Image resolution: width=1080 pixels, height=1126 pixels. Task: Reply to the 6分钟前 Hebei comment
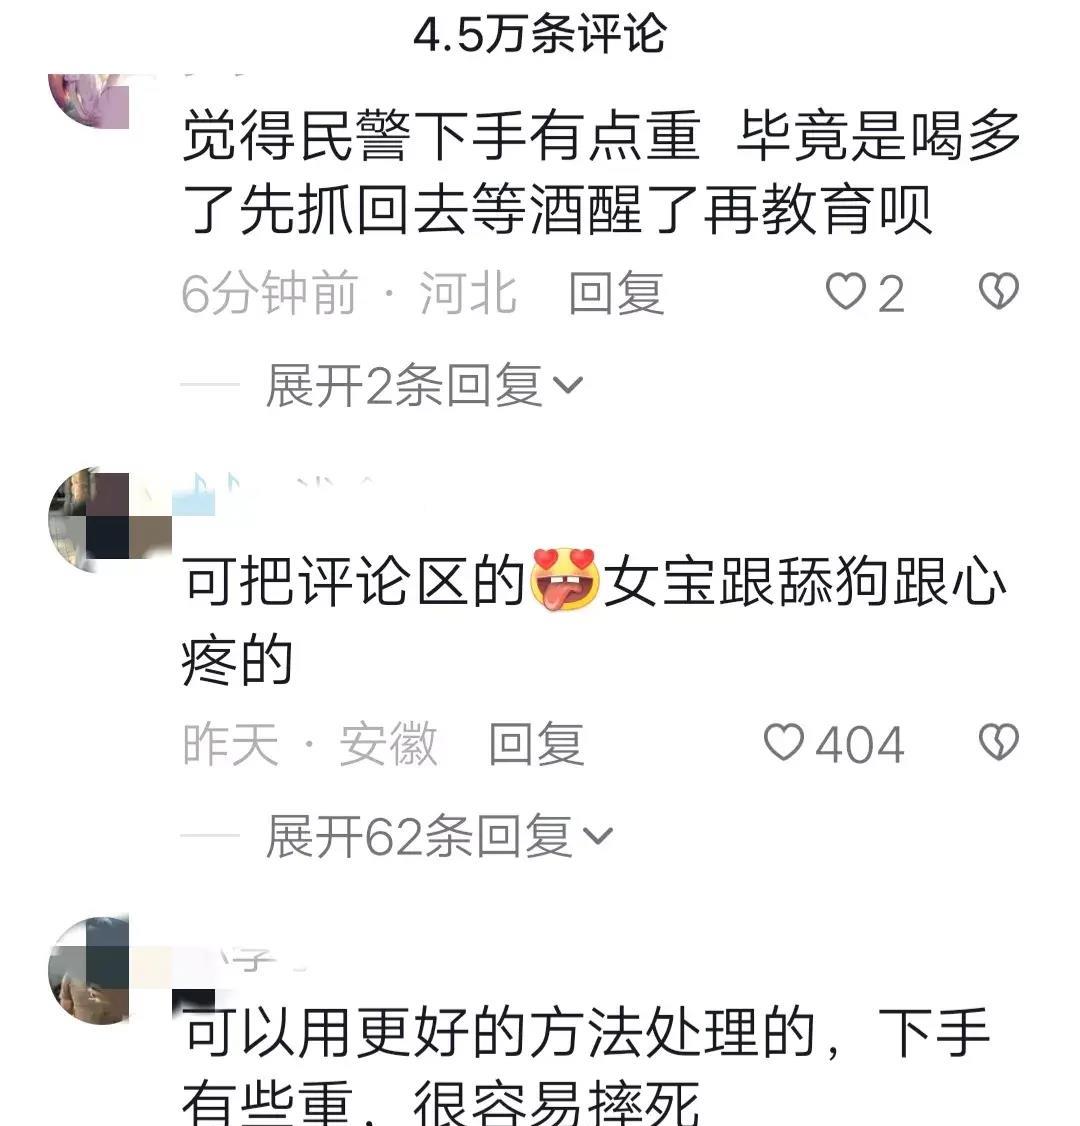point(616,292)
